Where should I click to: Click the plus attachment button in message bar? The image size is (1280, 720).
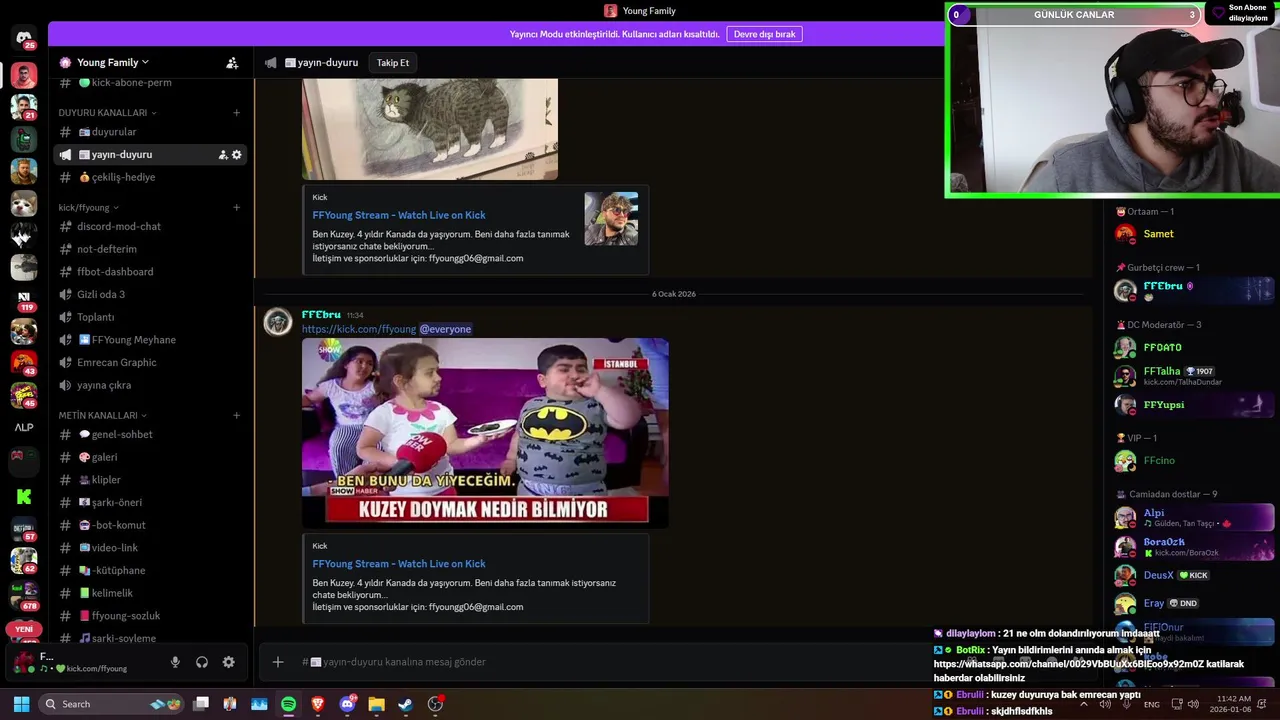(x=278, y=662)
